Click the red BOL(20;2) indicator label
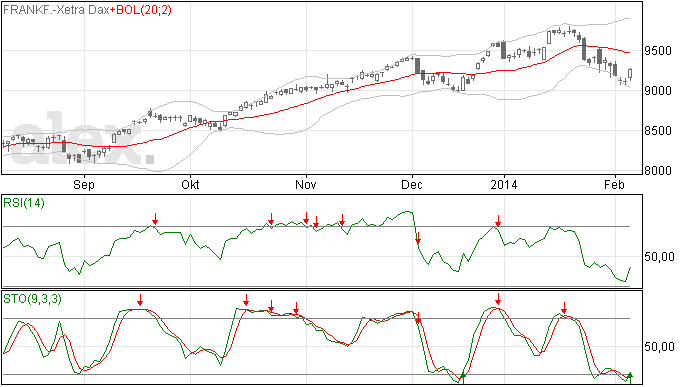Image resolution: width=690 pixels, height=387 pixels. [x=141, y=10]
